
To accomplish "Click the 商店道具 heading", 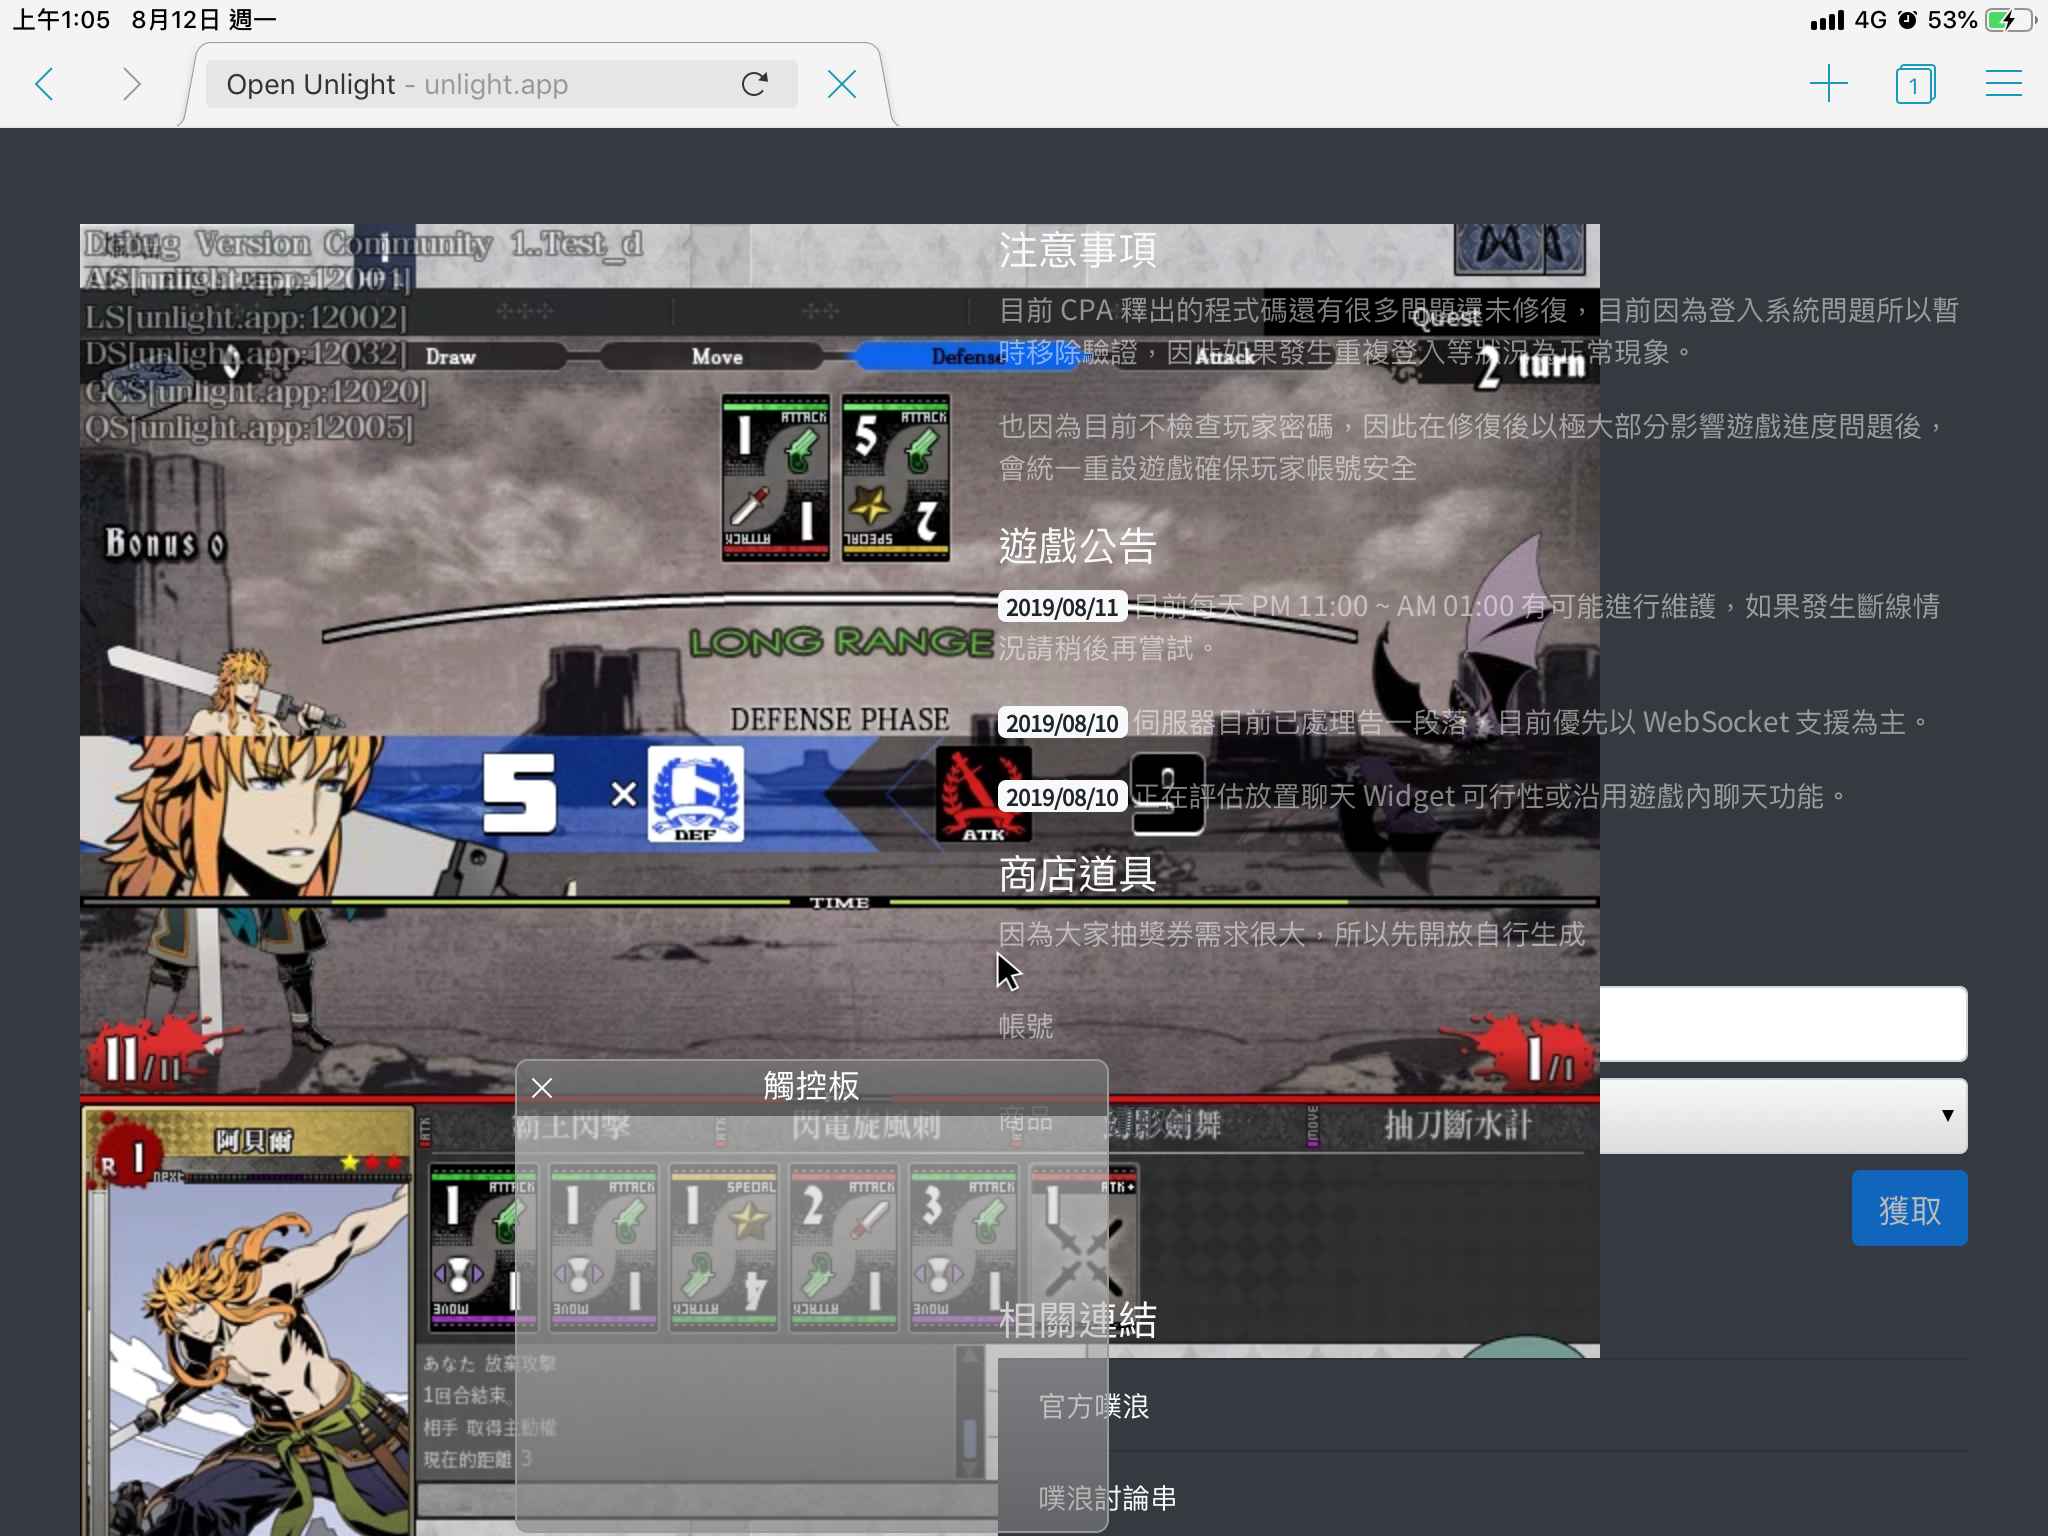I will click(x=1077, y=874).
